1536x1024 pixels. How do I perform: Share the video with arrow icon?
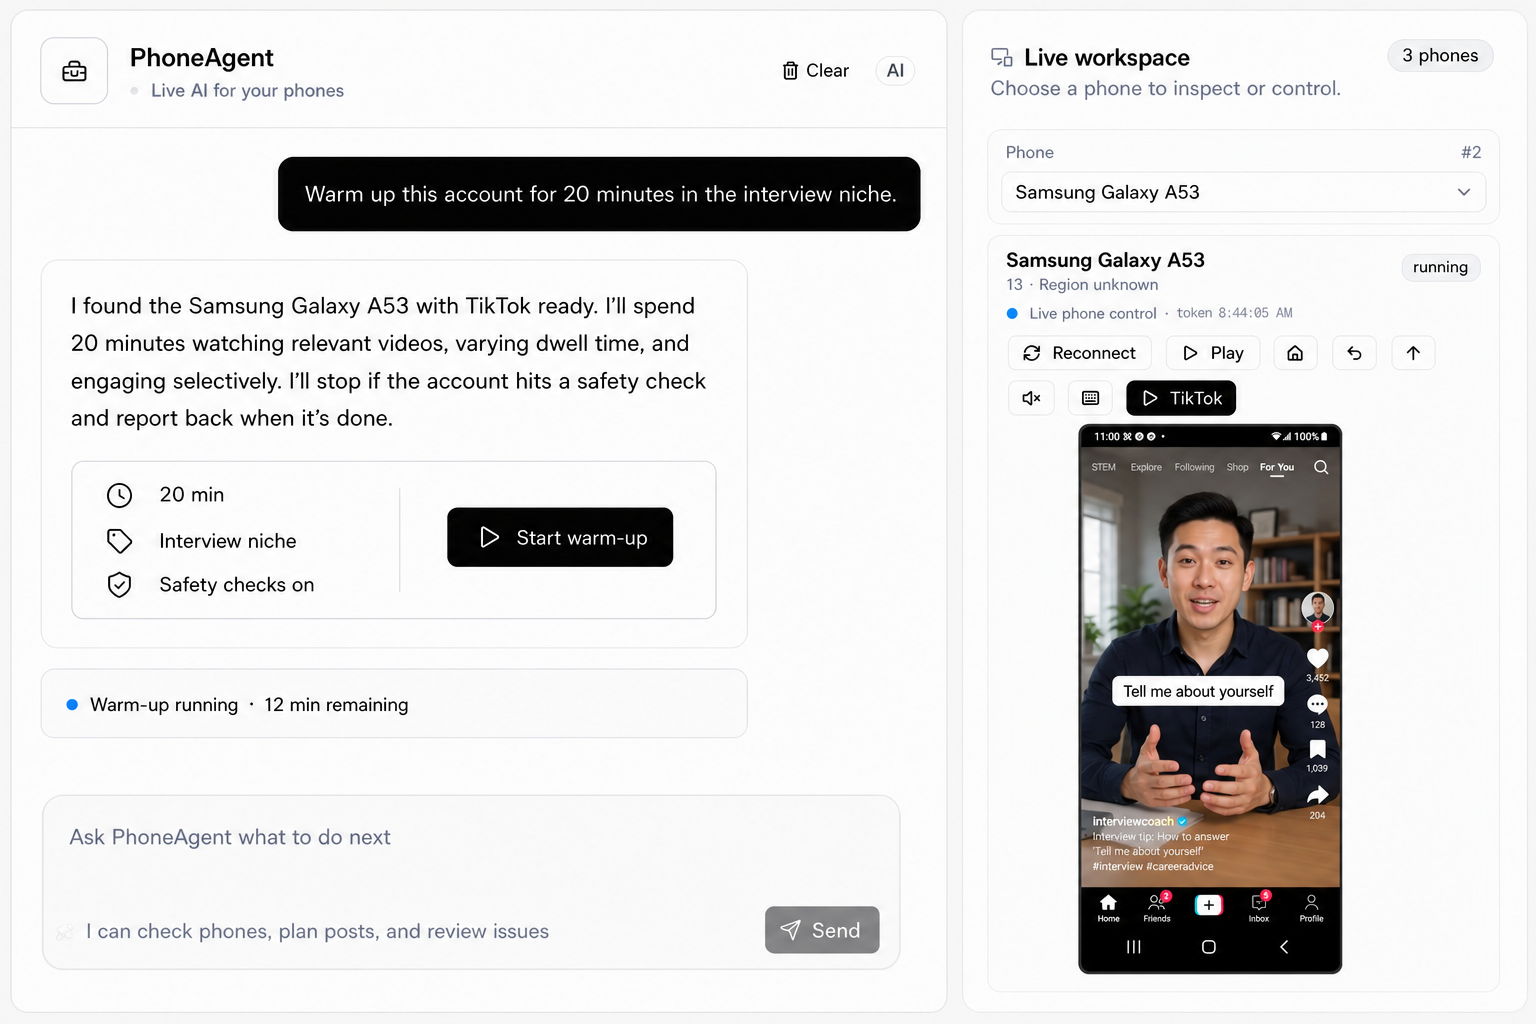(1317, 795)
